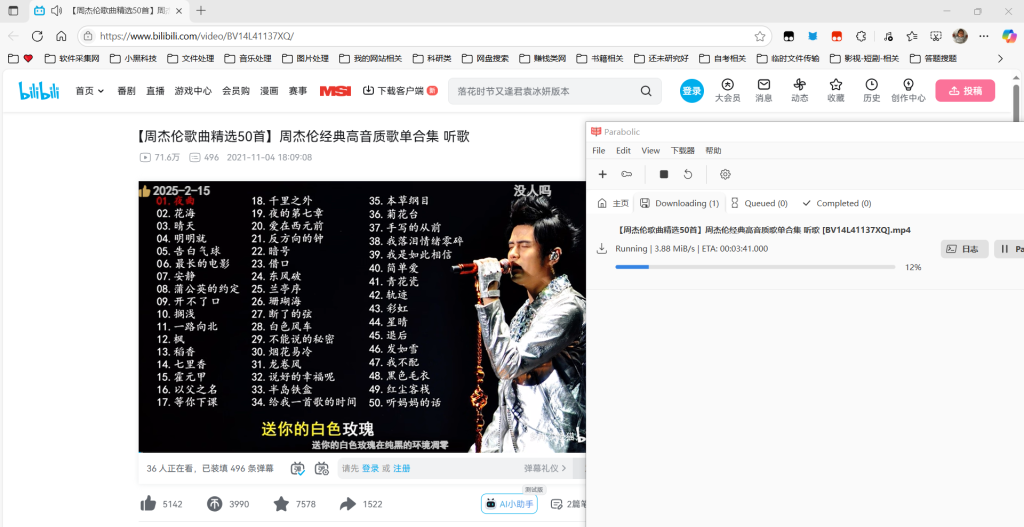This screenshot has width=1024, height=527.
Task: Favorite the video with star icon (7578)
Action: tap(281, 503)
